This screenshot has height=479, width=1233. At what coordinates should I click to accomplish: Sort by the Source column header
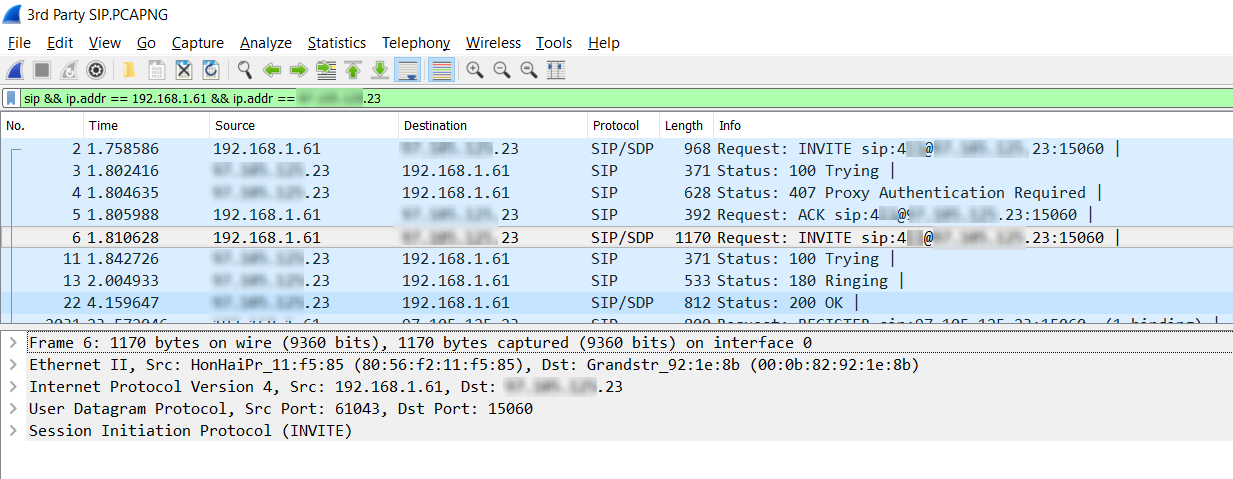304,126
